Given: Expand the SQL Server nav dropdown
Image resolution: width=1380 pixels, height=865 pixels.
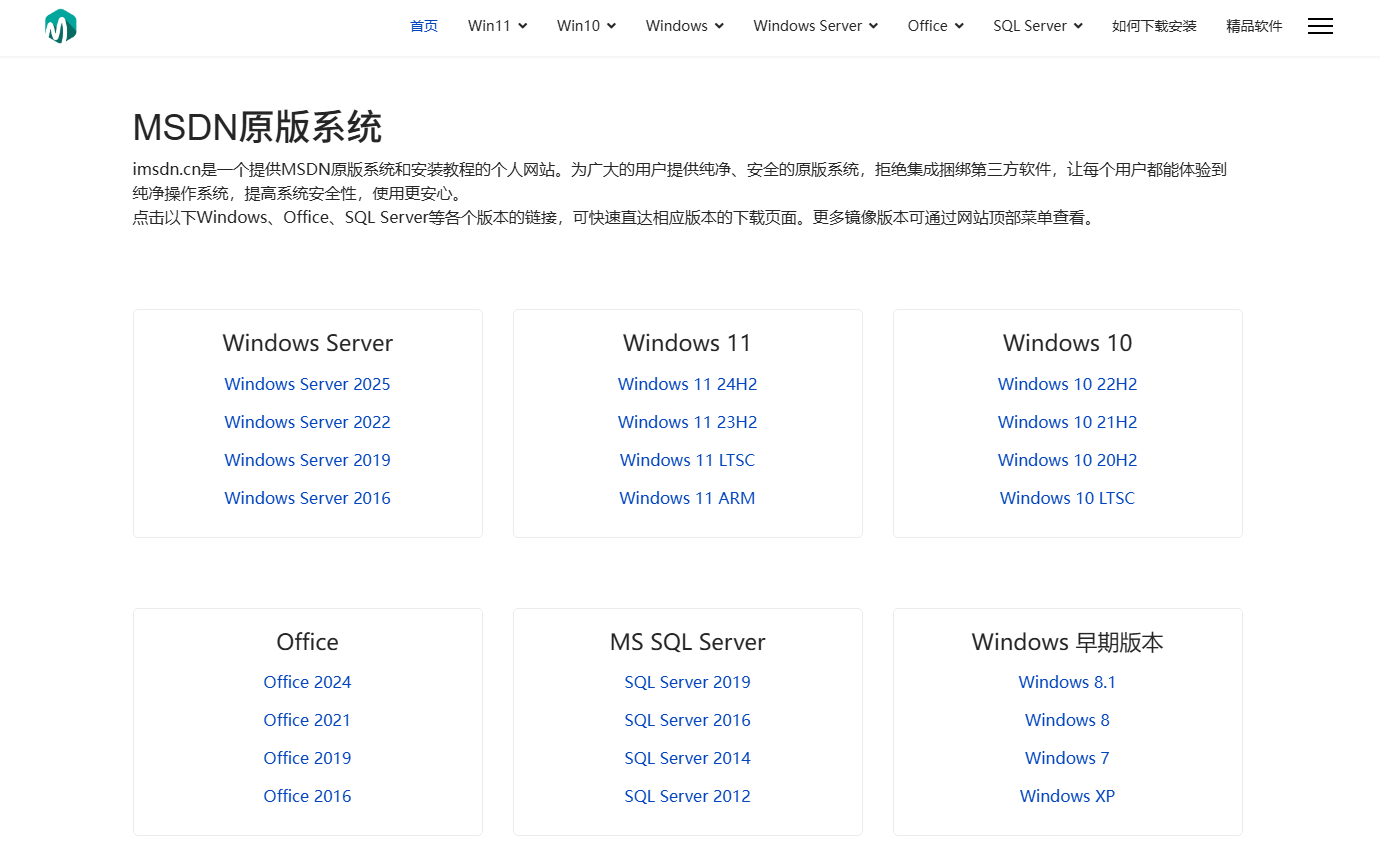Looking at the screenshot, I should tap(1037, 26).
